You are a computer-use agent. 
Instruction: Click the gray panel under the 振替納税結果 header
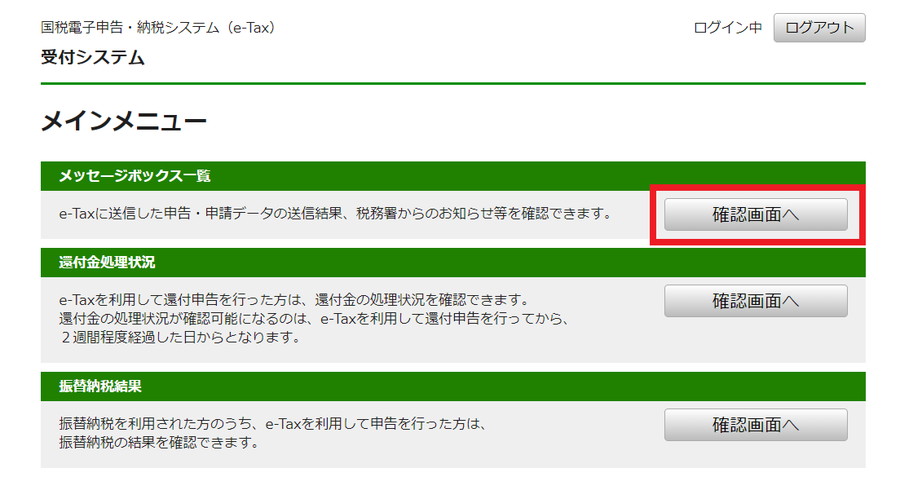click(453, 434)
